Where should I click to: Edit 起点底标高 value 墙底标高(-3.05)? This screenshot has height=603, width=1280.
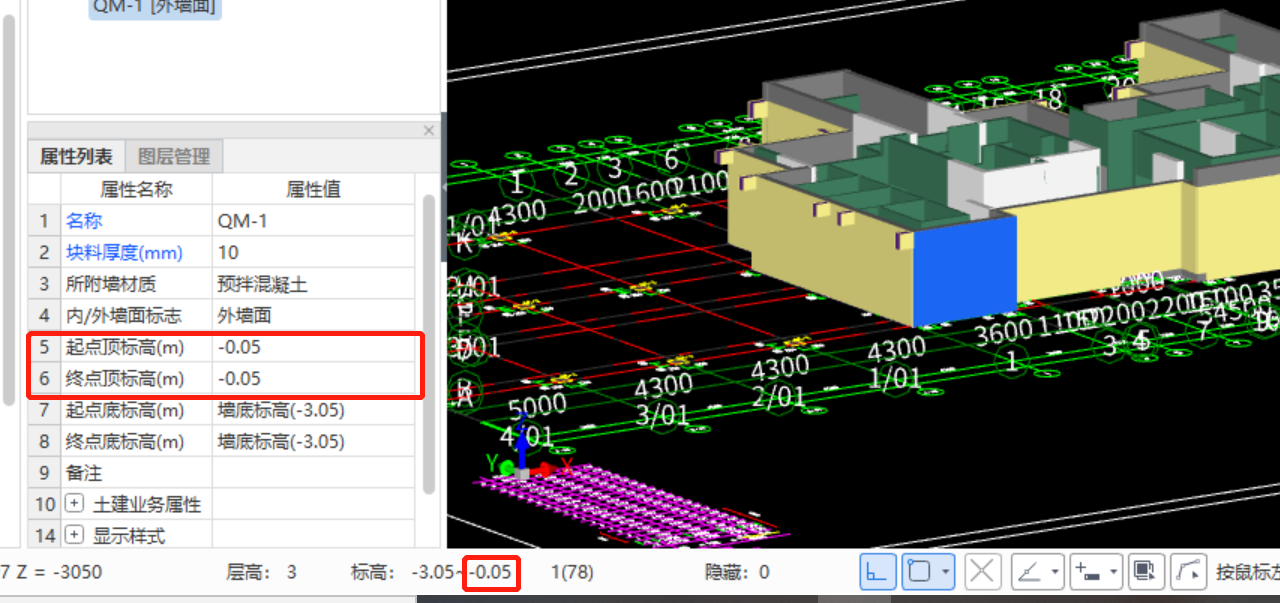click(x=314, y=410)
